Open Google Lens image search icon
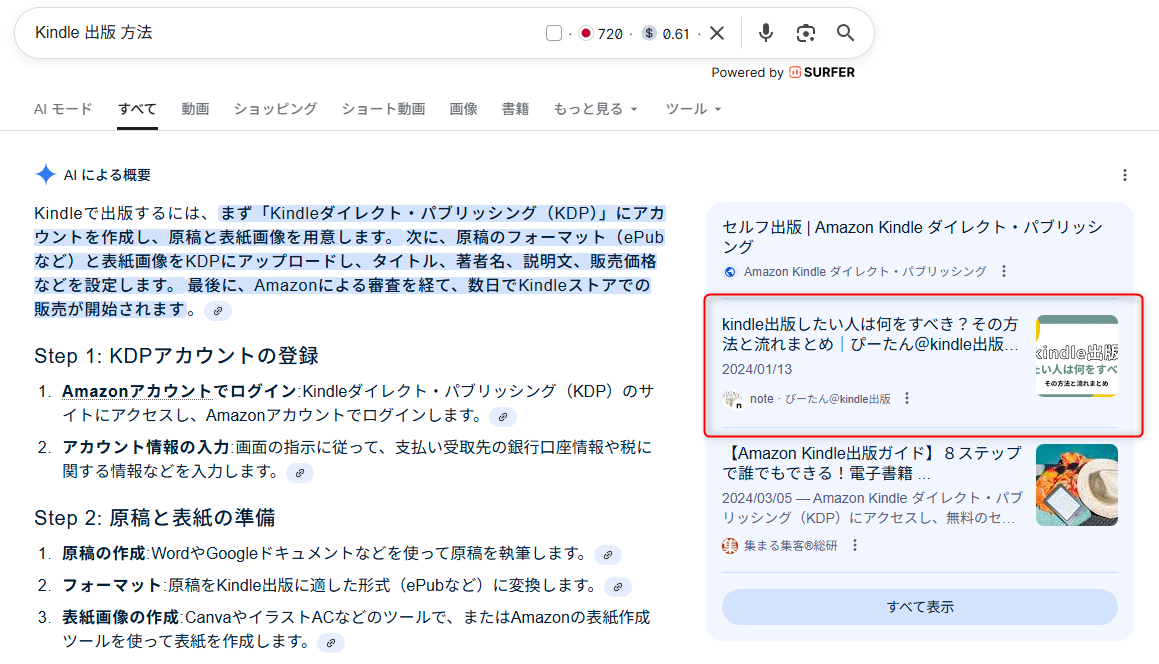 pos(806,33)
